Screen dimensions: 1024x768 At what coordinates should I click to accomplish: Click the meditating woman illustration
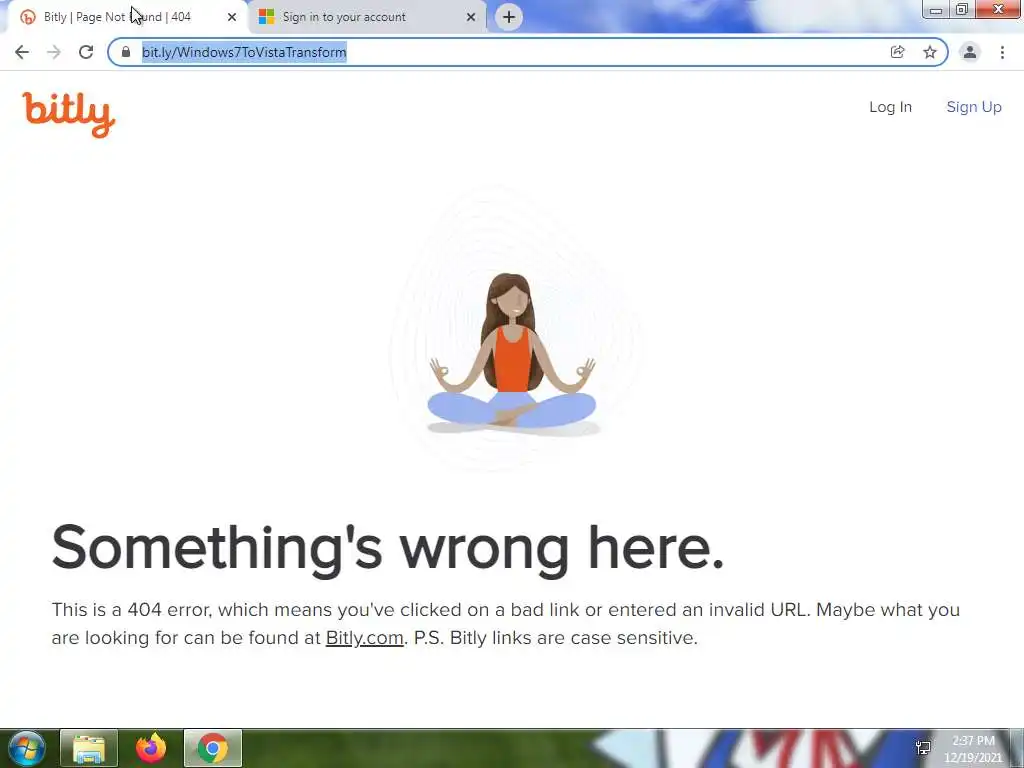pyautogui.click(x=511, y=354)
